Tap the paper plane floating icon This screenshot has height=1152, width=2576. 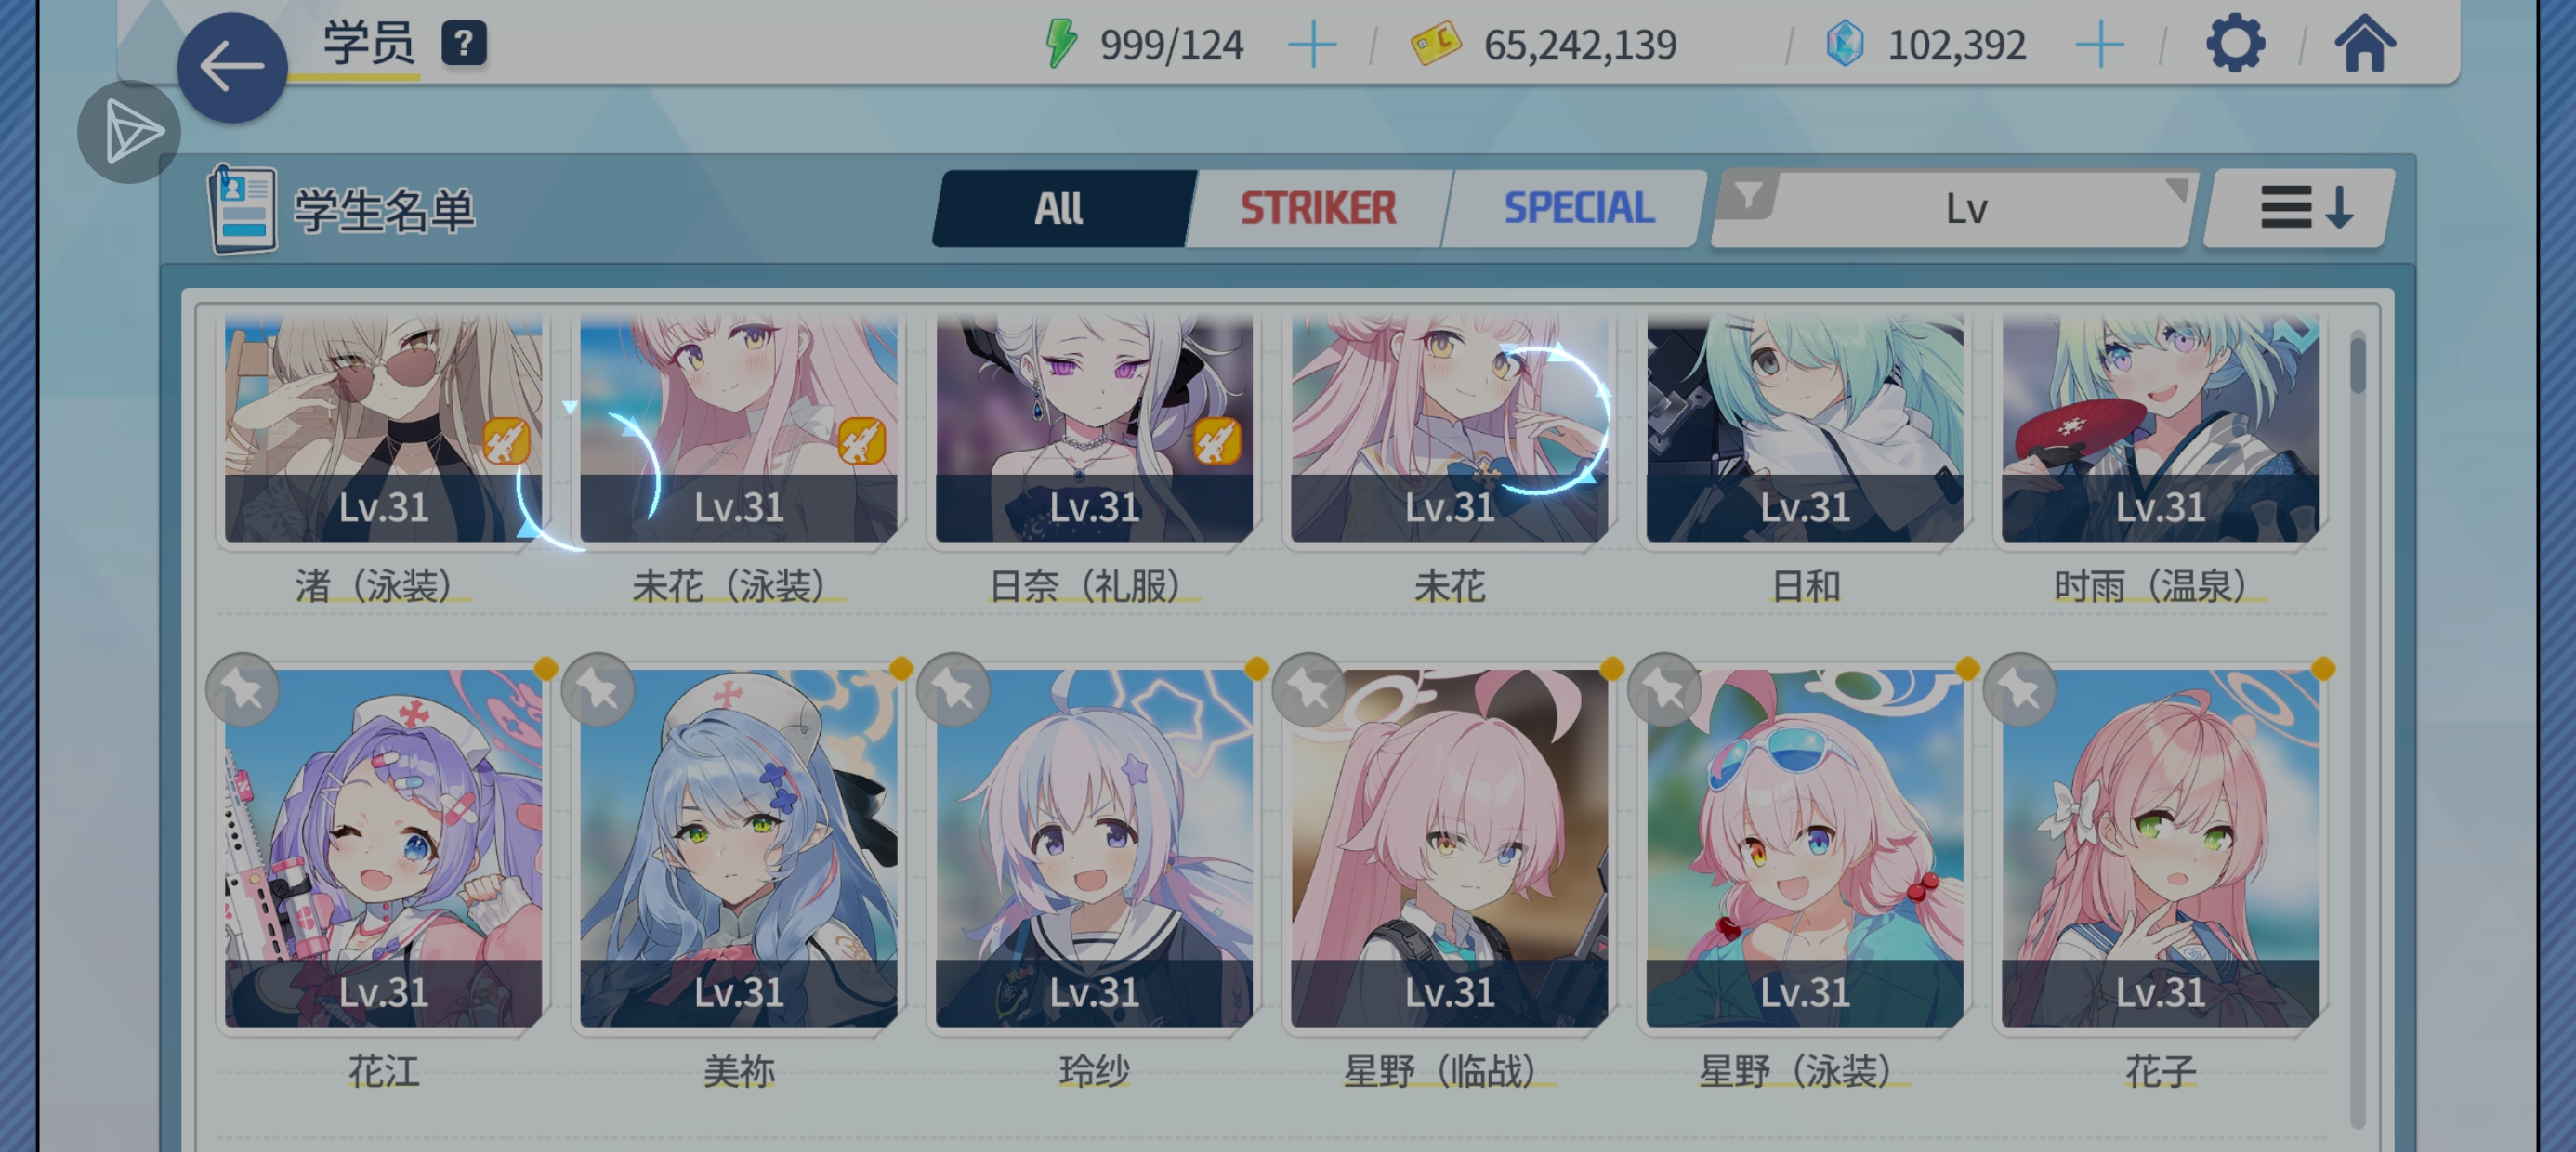click(x=129, y=132)
